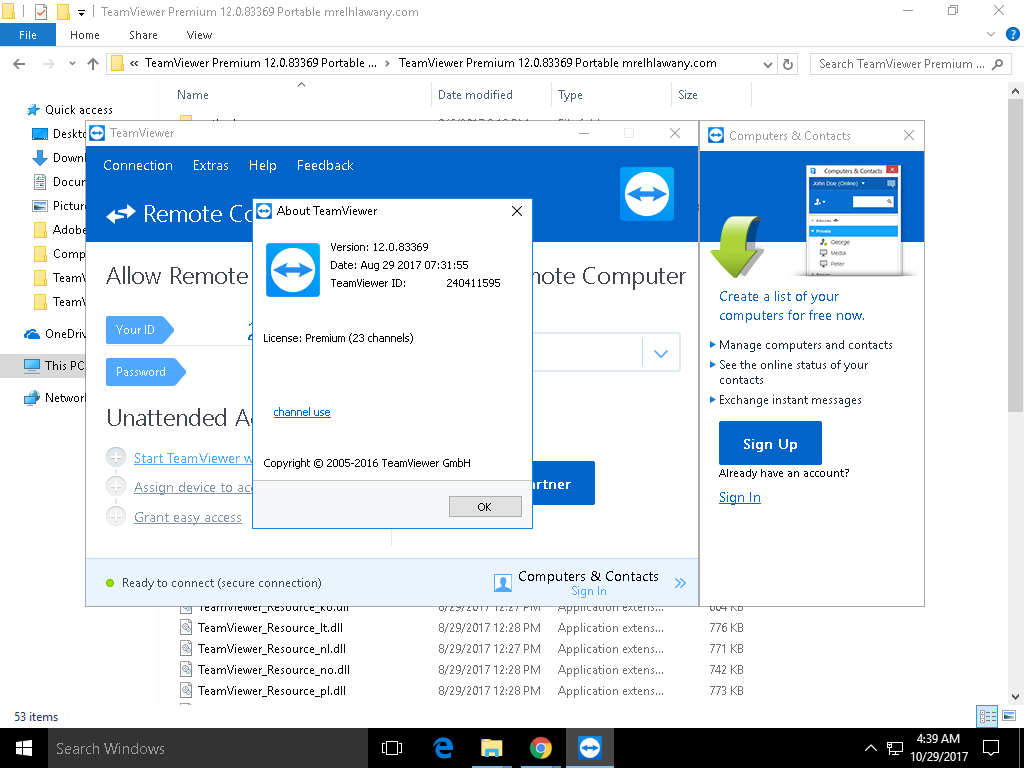Click the Task View icon in the taskbar
The height and width of the screenshot is (768, 1024).
pyautogui.click(x=392, y=748)
